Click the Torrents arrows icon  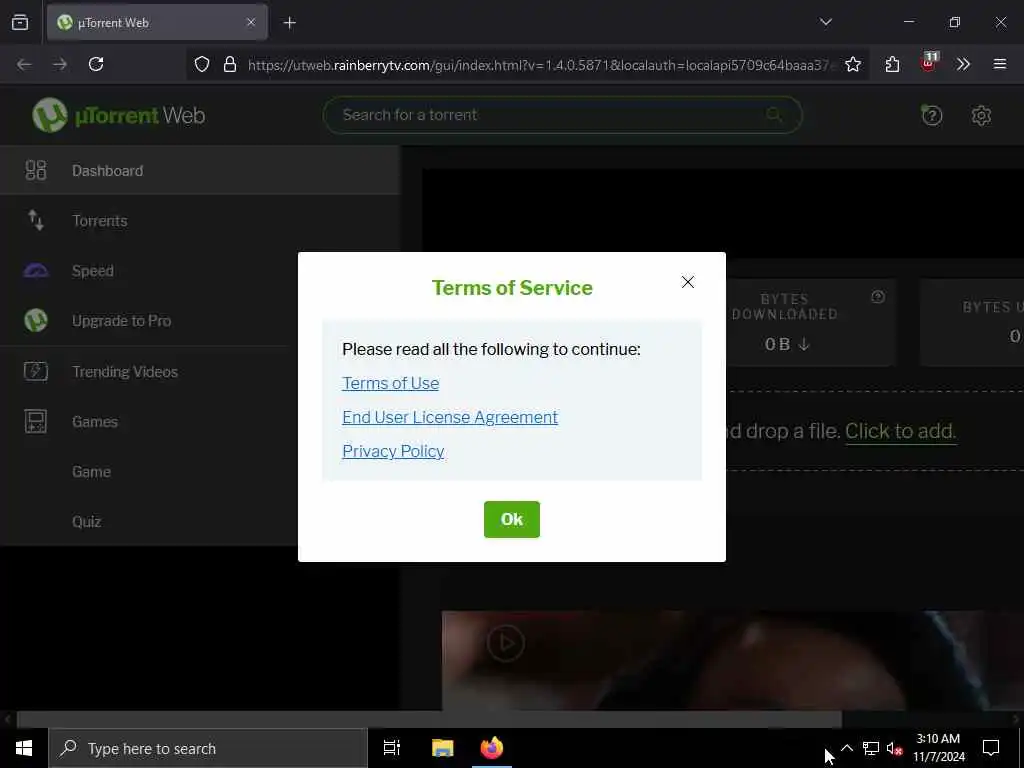coord(36,221)
